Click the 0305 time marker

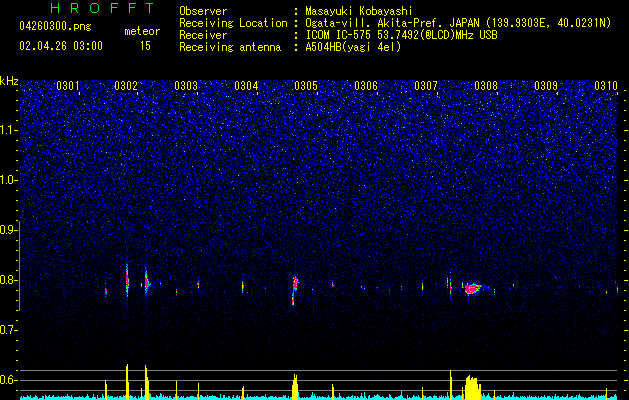click(x=306, y=85)
